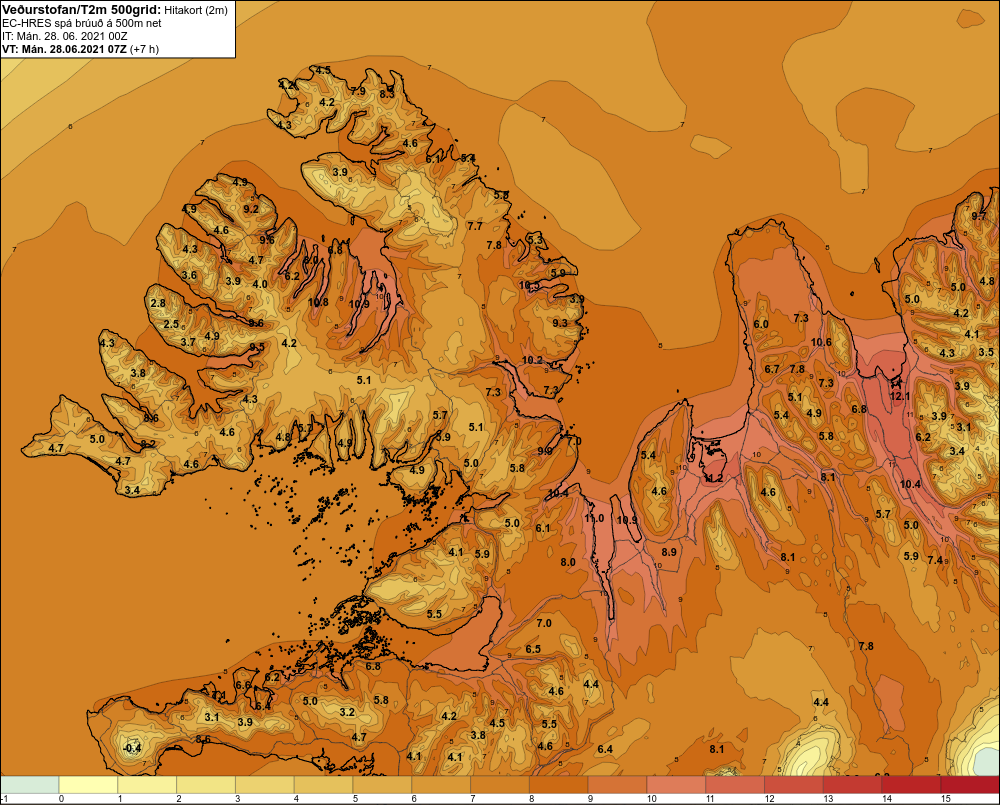Select the 6.6 temperature value

tap(242, 685)
